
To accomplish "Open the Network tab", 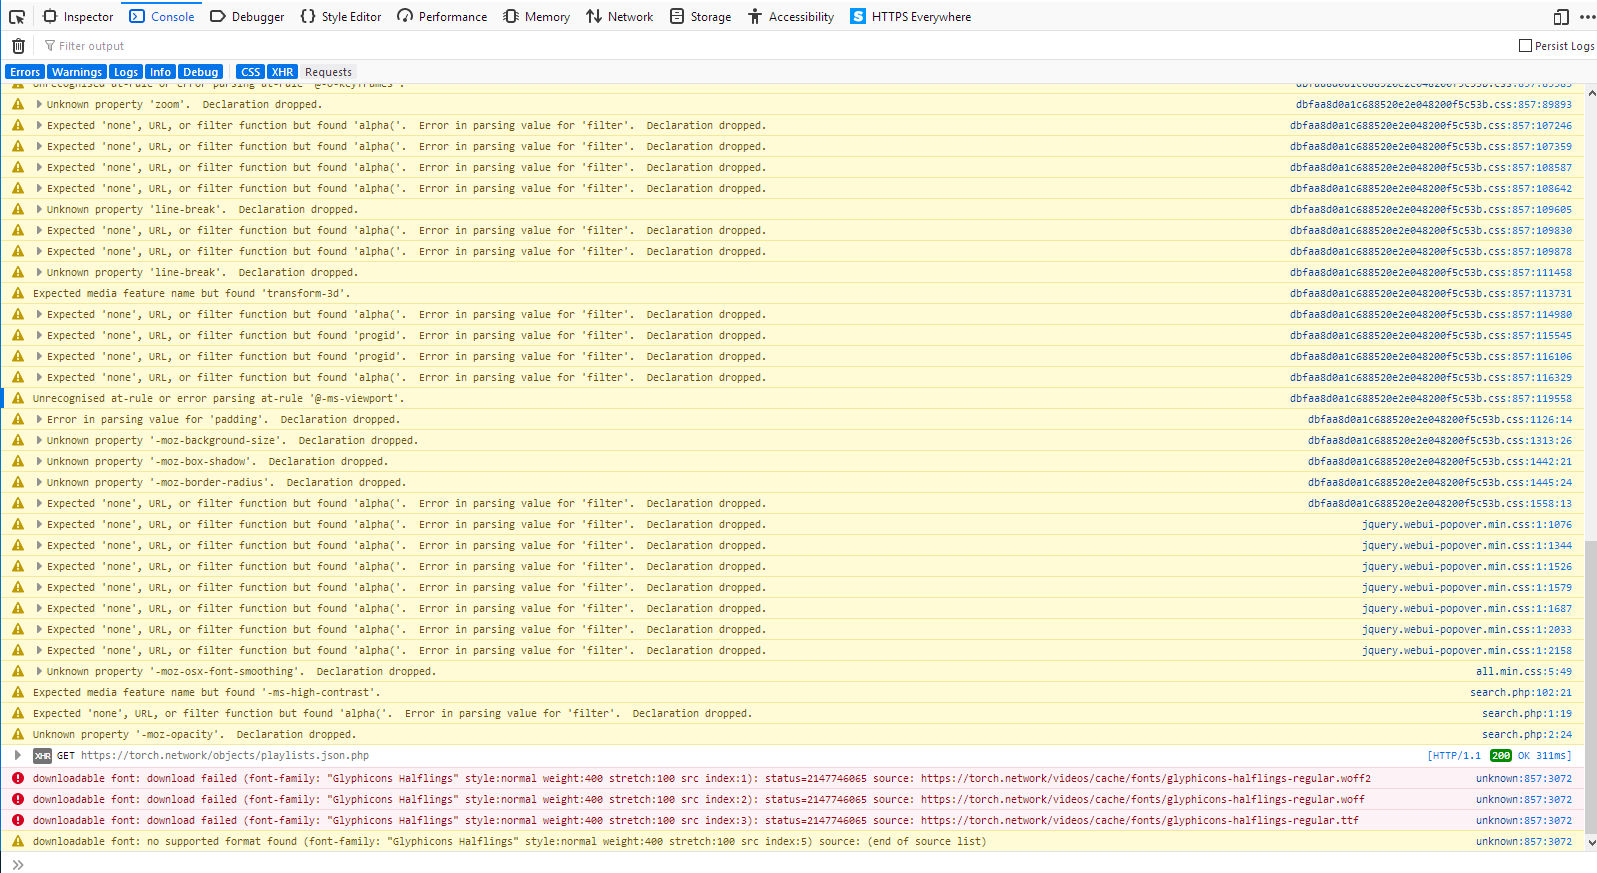I will [x=620, y=17].
